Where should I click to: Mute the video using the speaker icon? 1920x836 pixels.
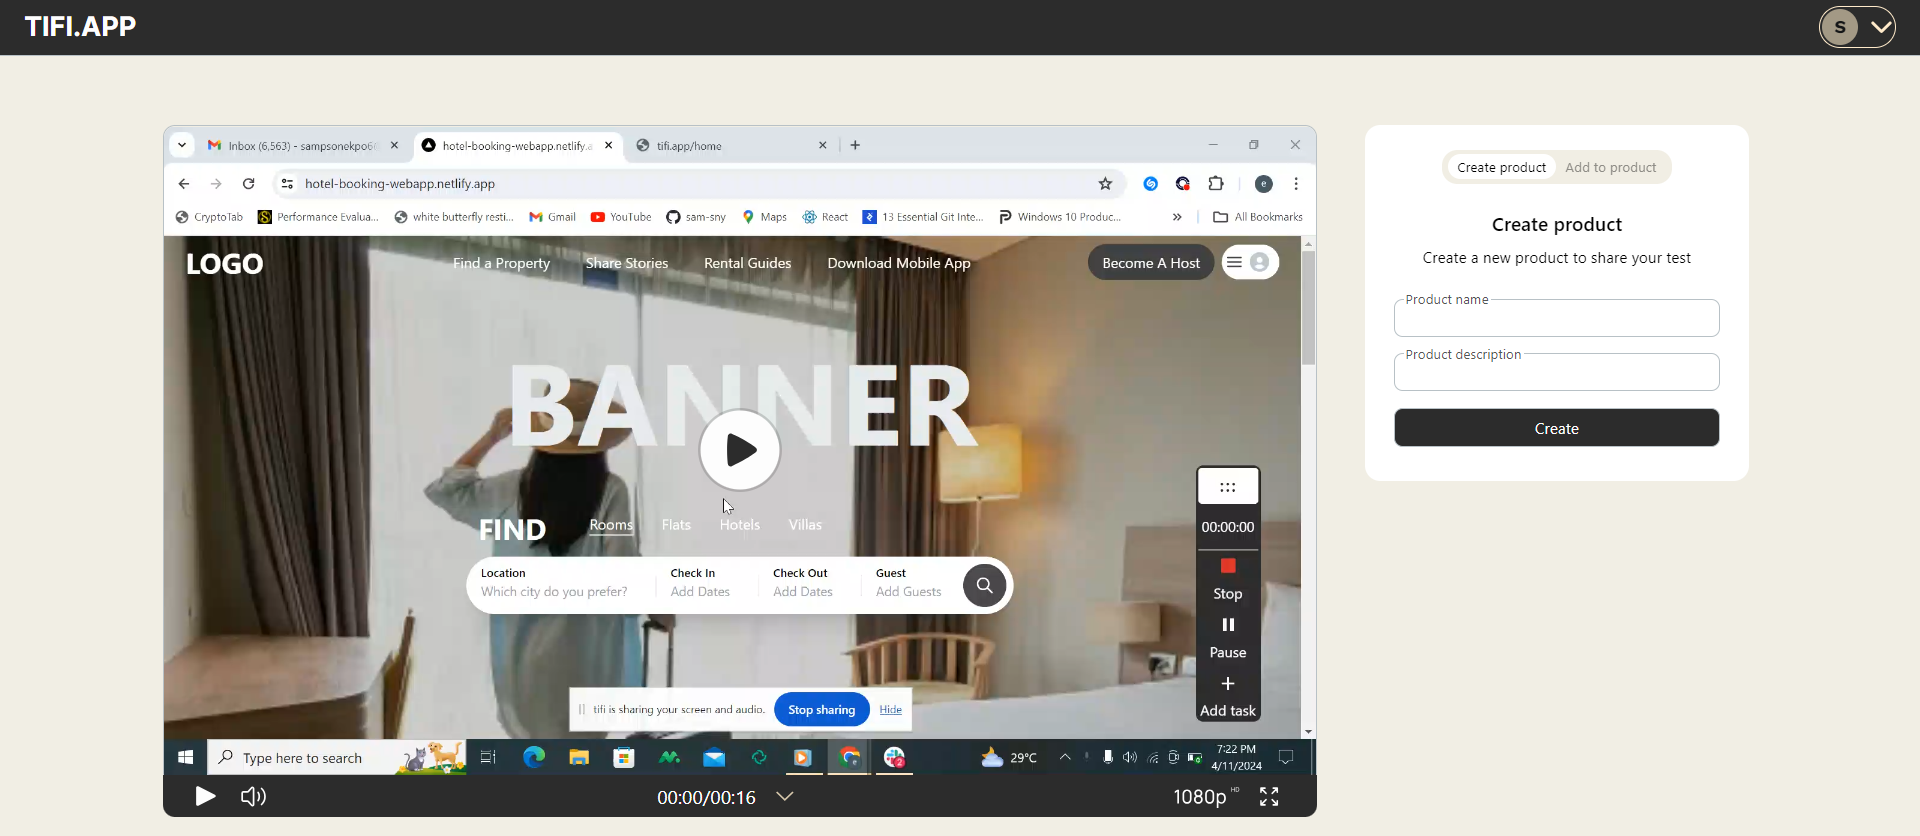(x=253, y=796)
